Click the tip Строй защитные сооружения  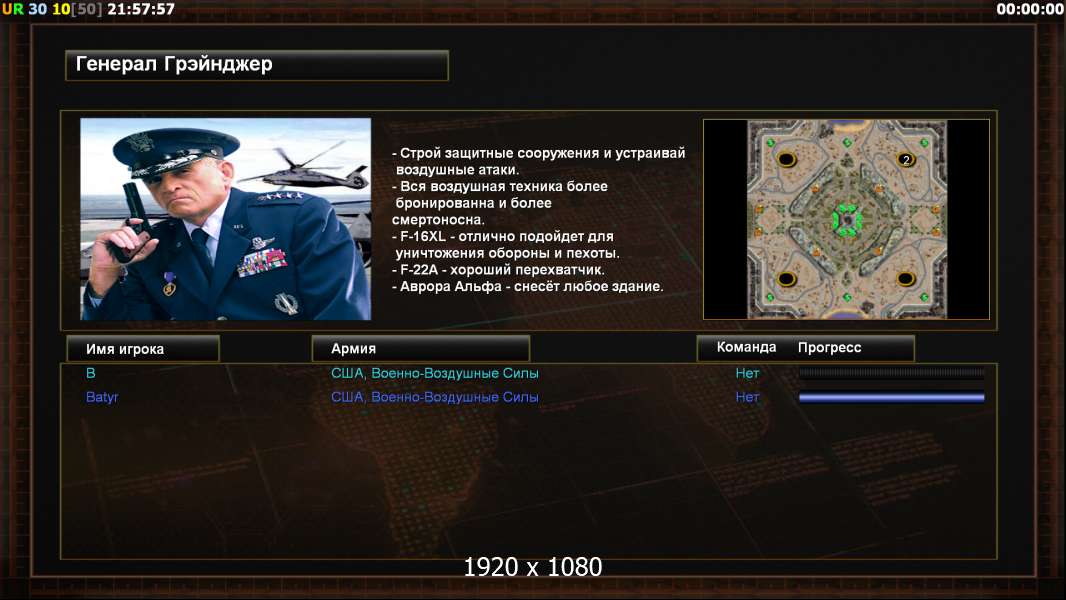point(538,161)
